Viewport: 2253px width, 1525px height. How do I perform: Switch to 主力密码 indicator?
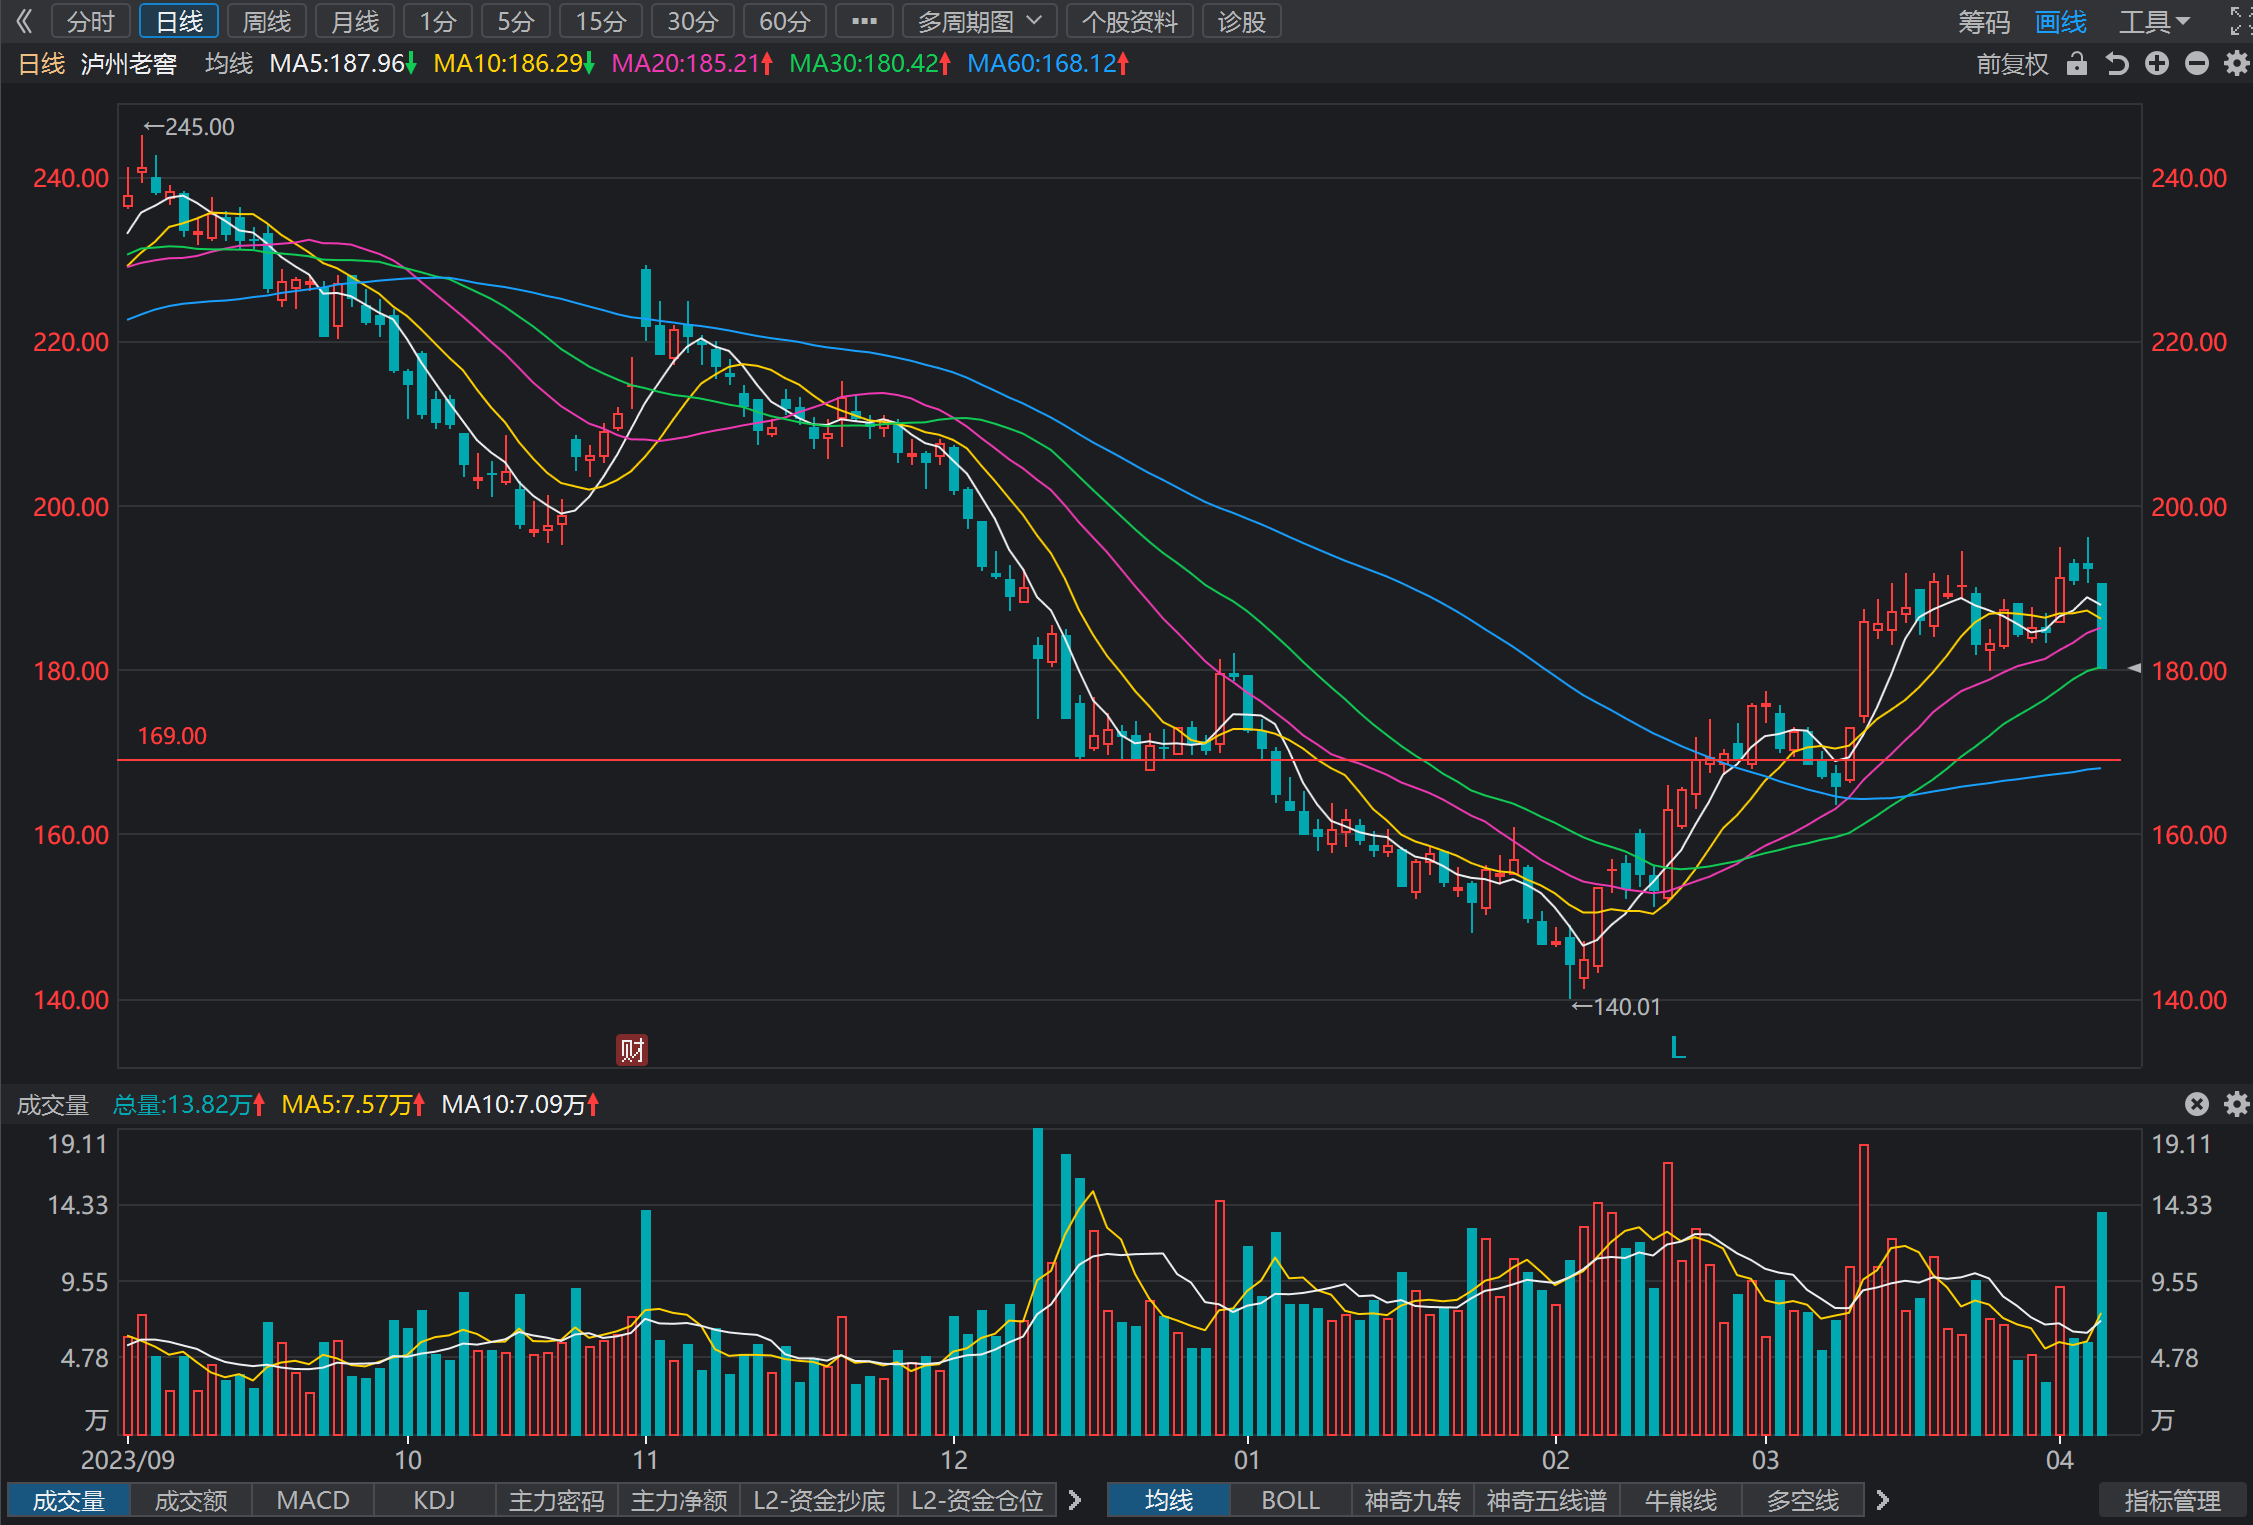pos(557,1500)
